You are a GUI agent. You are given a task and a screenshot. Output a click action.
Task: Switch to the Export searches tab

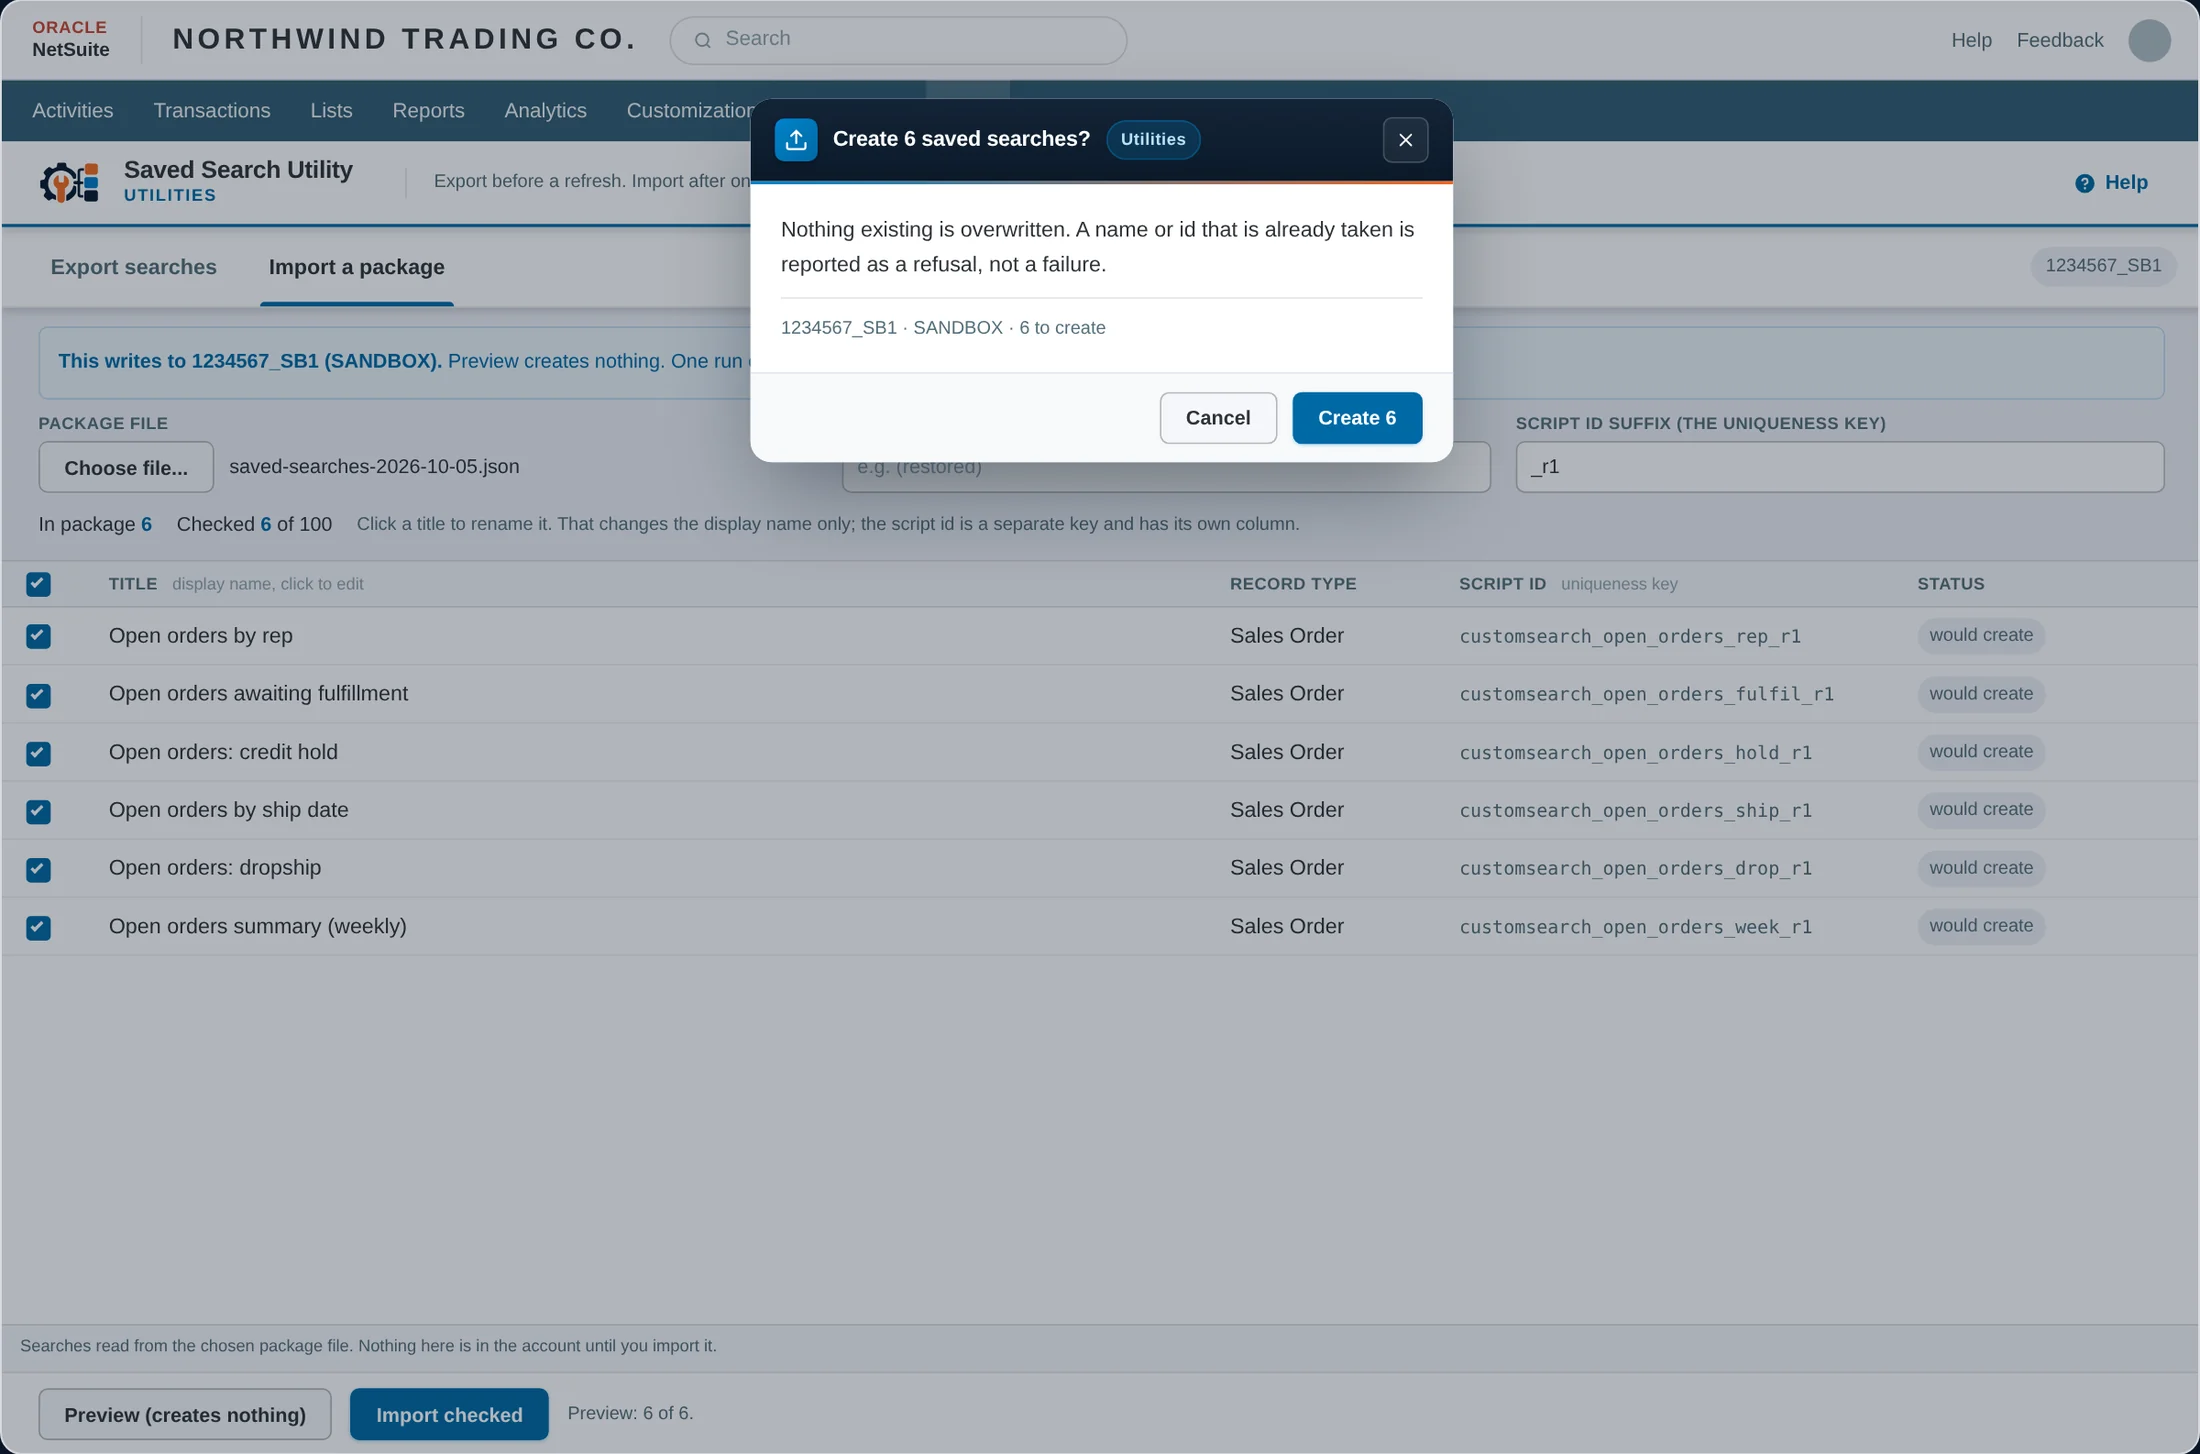point(133,267)
